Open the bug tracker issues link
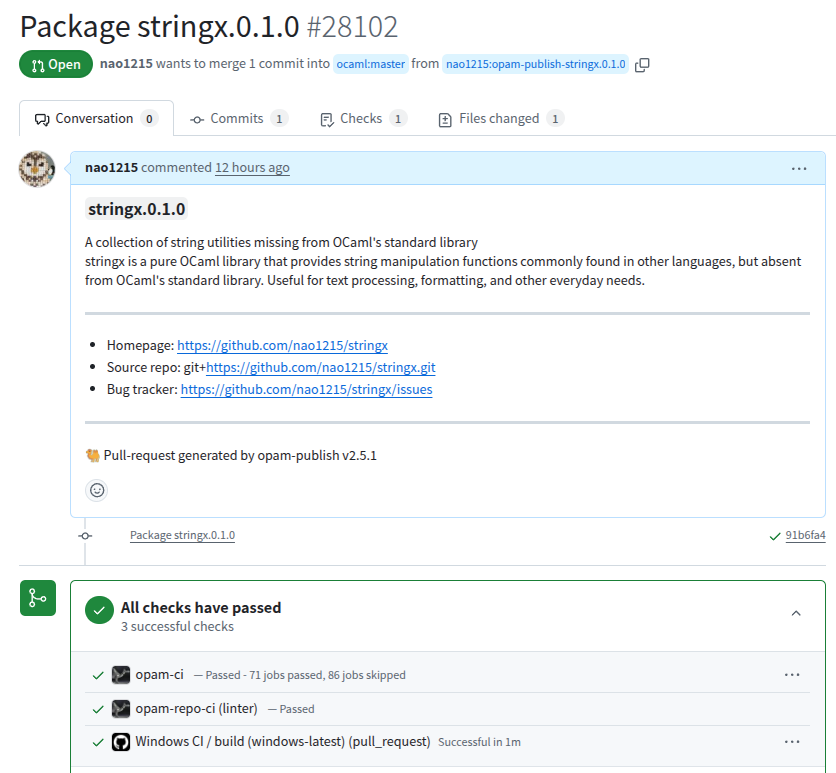836x773 pixels. [x=306, y=390]
